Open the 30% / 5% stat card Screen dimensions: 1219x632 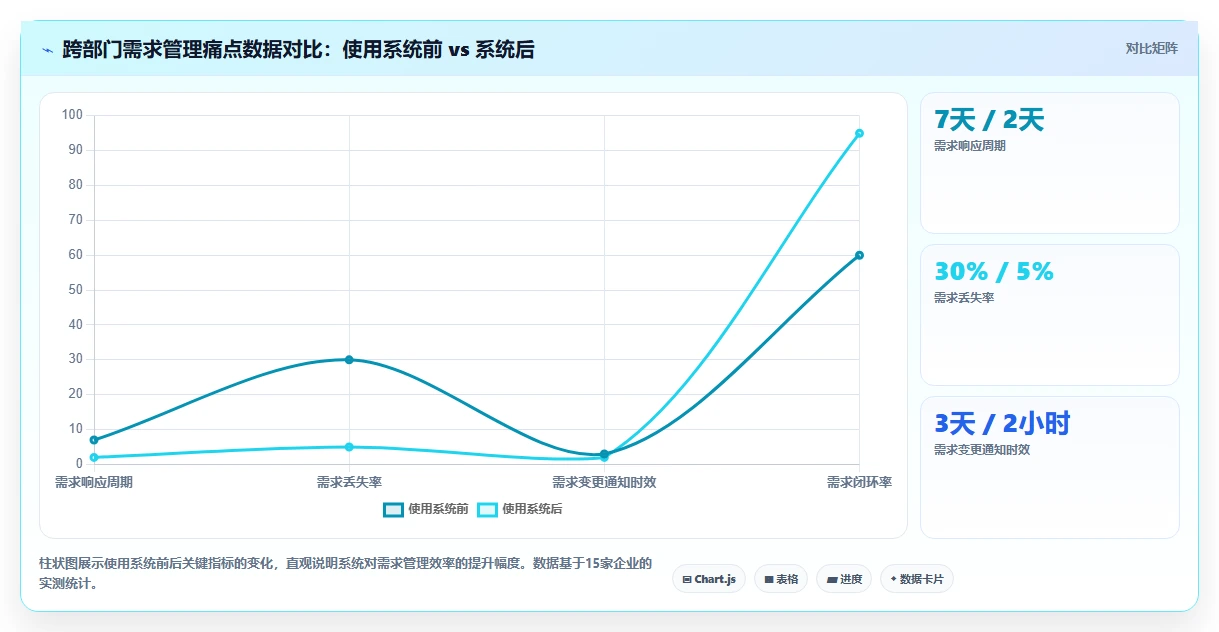[1050, 315]
